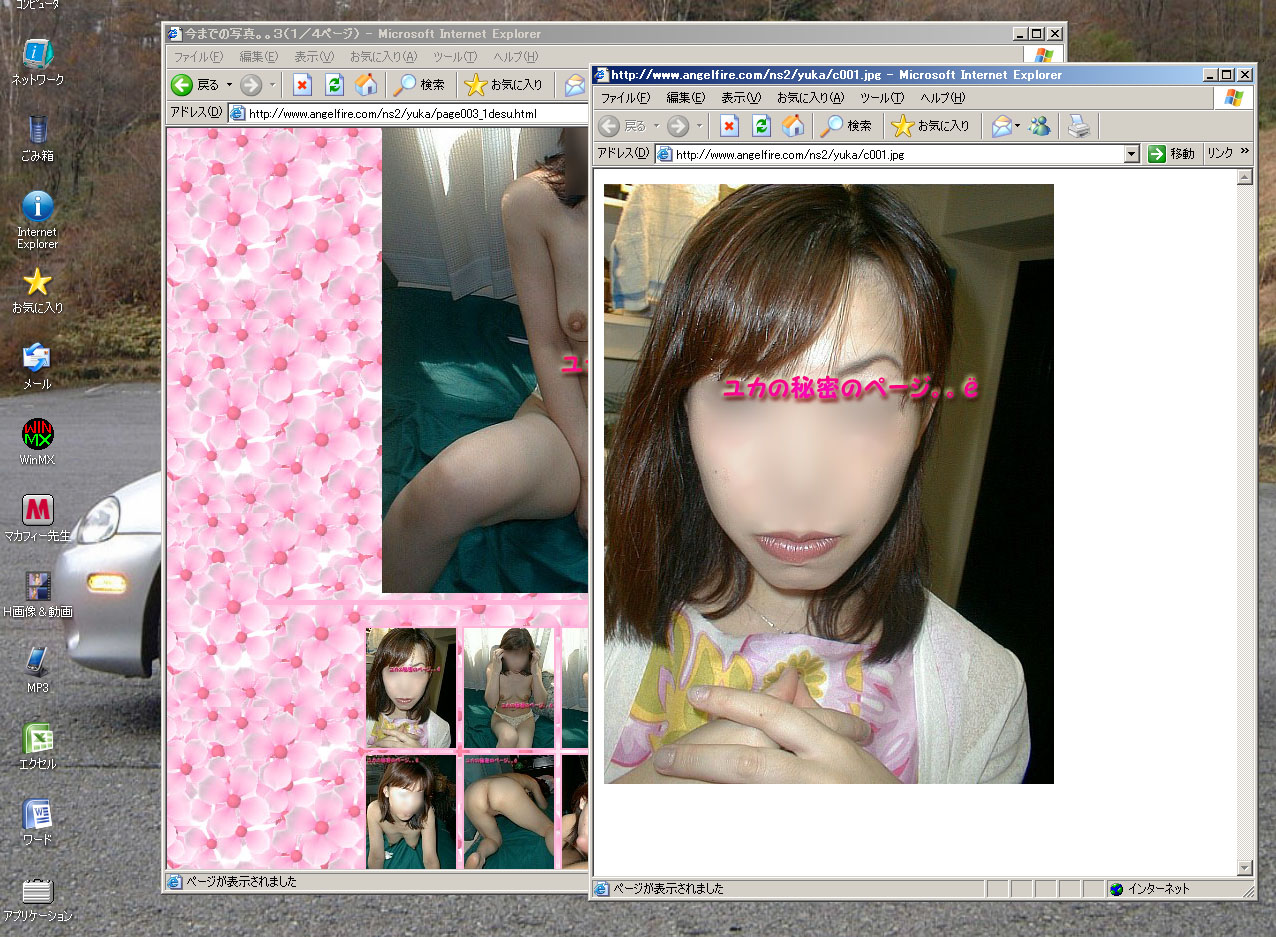Open 表示(V) menu in the back window

[313, 57]
